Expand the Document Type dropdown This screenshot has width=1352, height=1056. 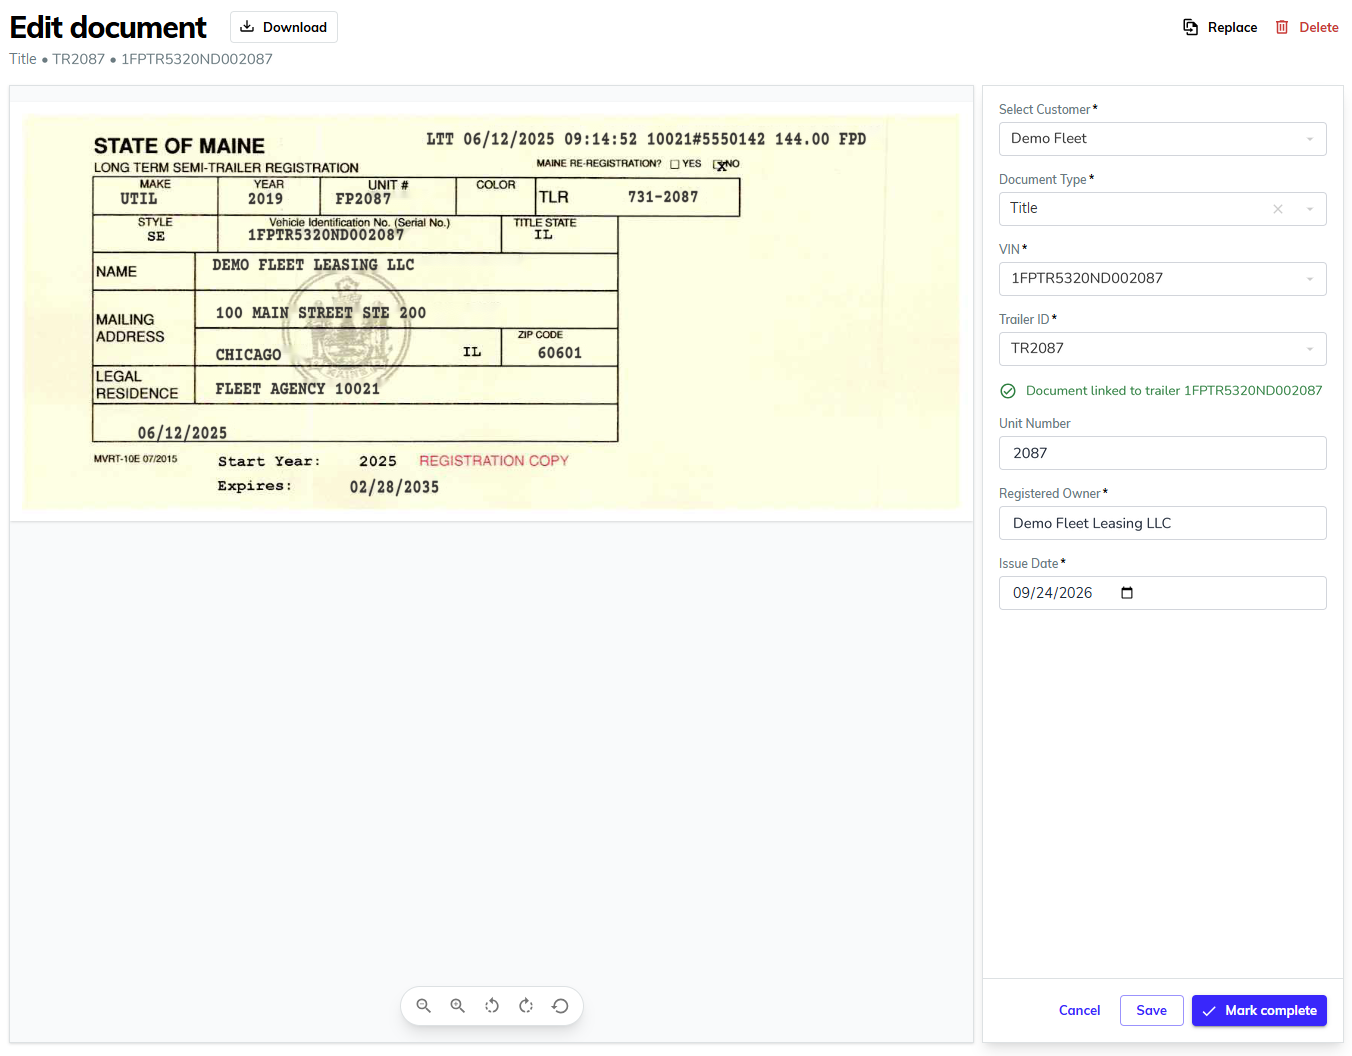pos(1310,209)
